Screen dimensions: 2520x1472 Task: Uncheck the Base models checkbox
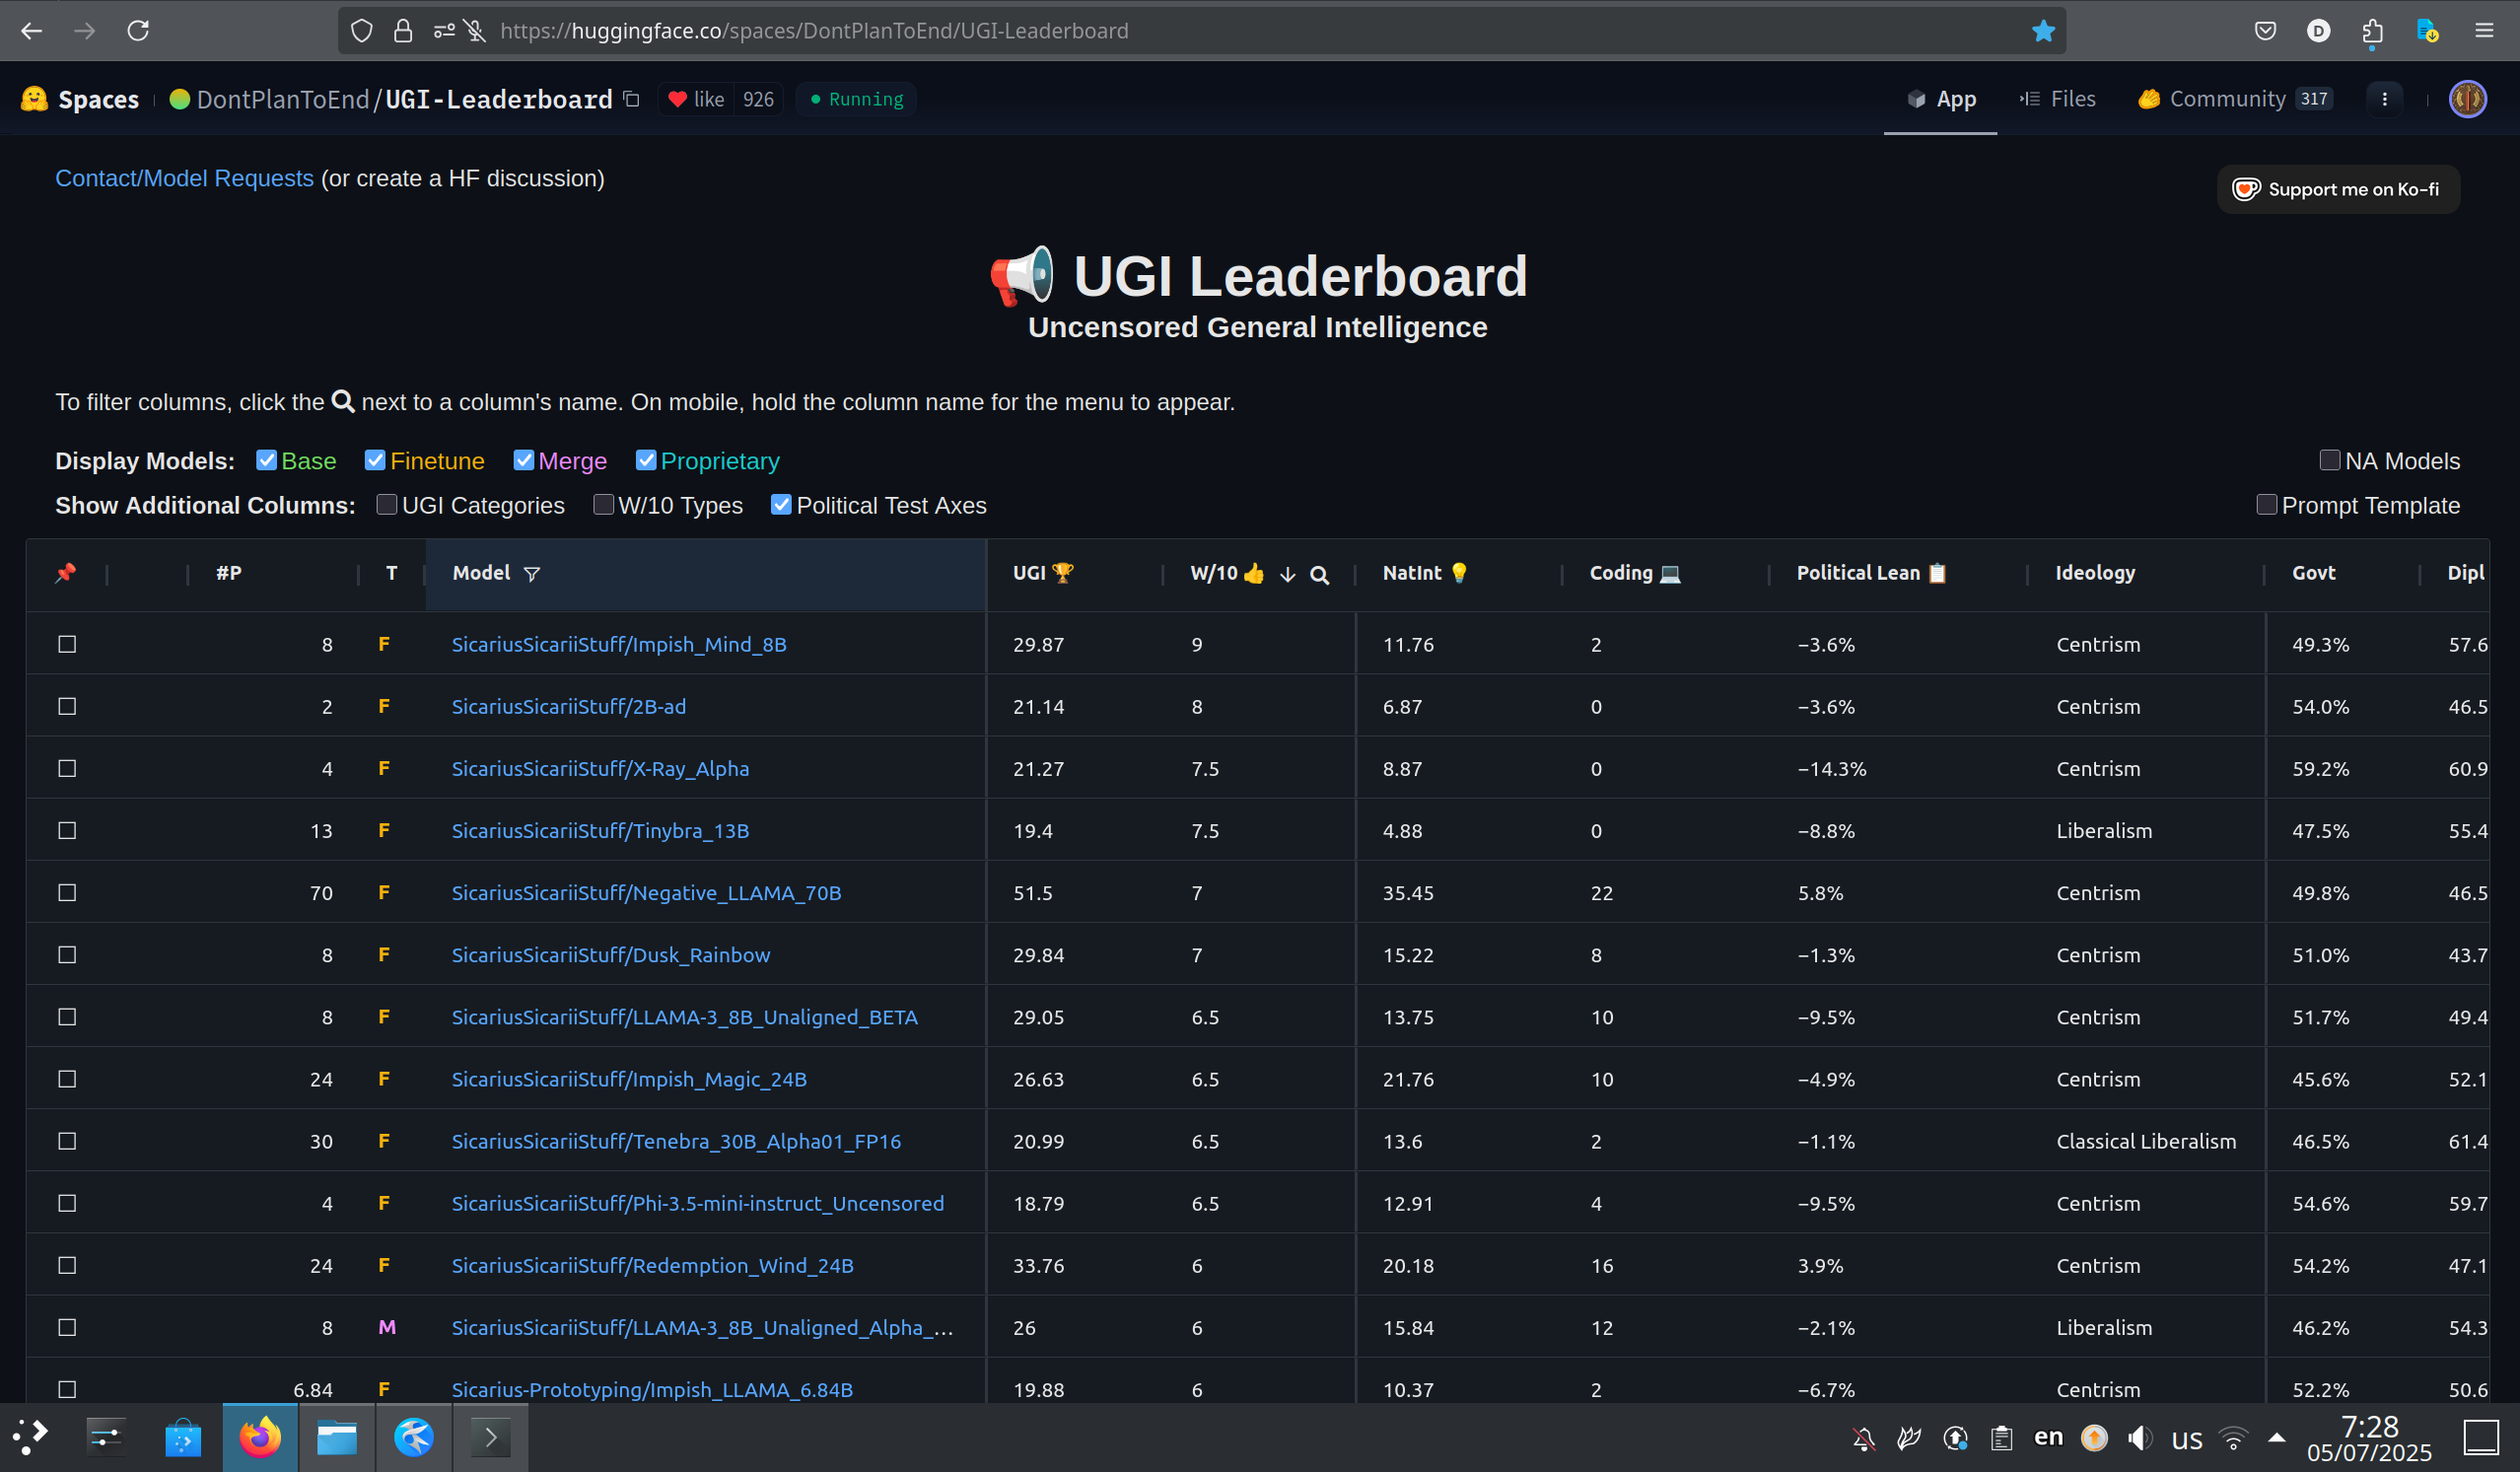click(266, 460)
